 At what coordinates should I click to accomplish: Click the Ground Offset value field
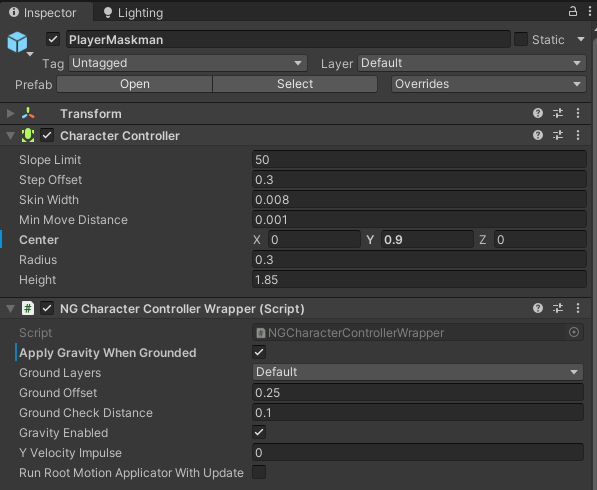pyautogui.click(x=418, y=393)
